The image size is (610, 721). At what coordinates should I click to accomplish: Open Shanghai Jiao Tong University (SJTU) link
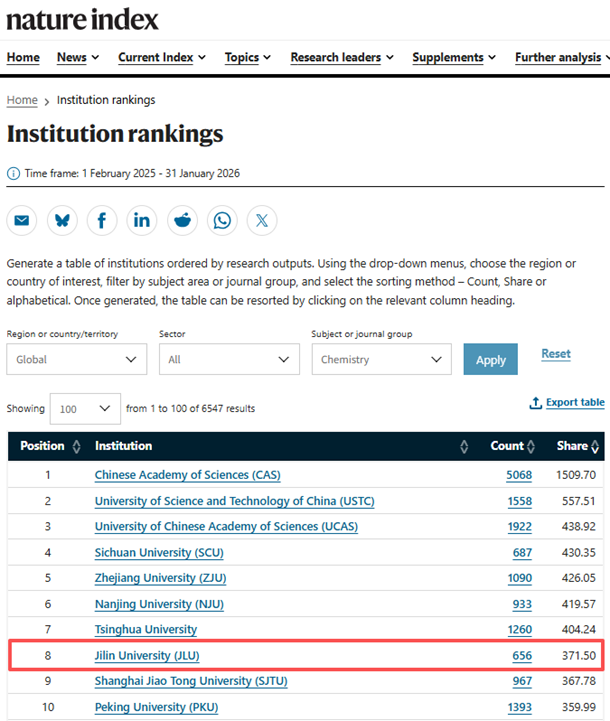pyautogui.click(x=191, y=681)
